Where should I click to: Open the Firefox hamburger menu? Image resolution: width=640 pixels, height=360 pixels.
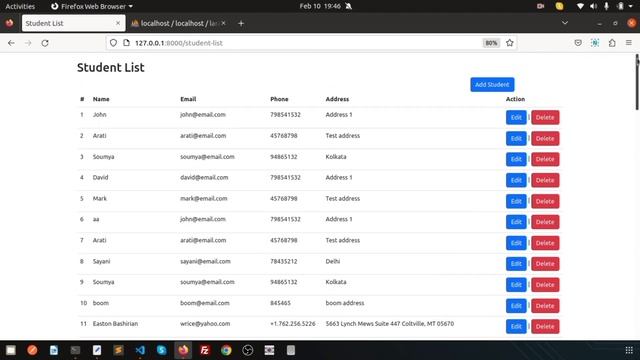coord(629,43)
